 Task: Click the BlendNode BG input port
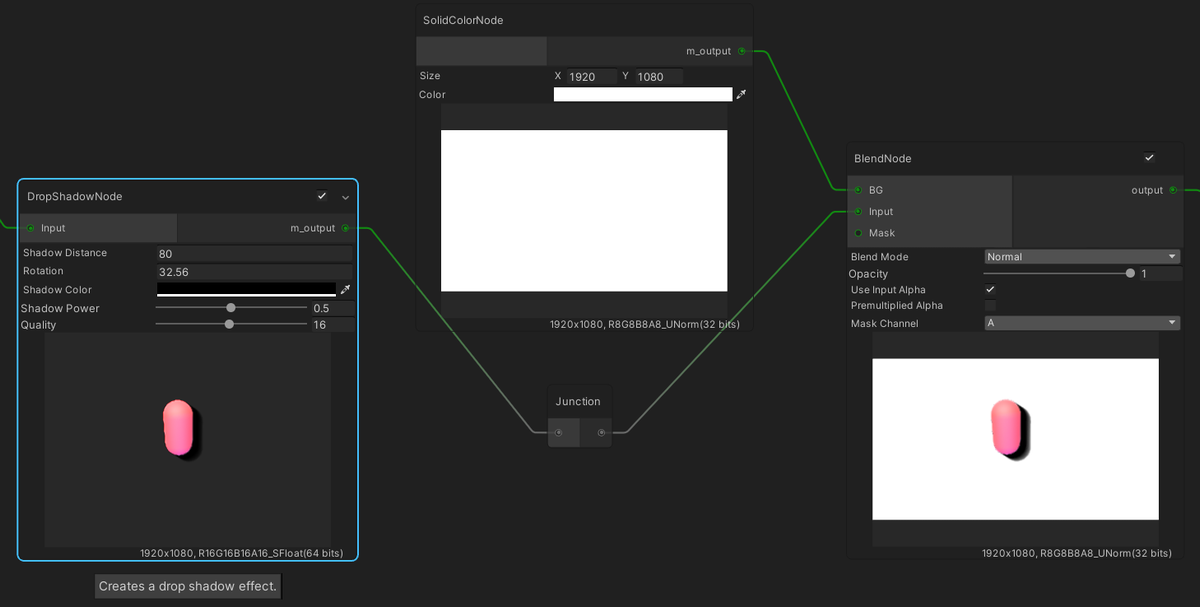coord(858,190)
